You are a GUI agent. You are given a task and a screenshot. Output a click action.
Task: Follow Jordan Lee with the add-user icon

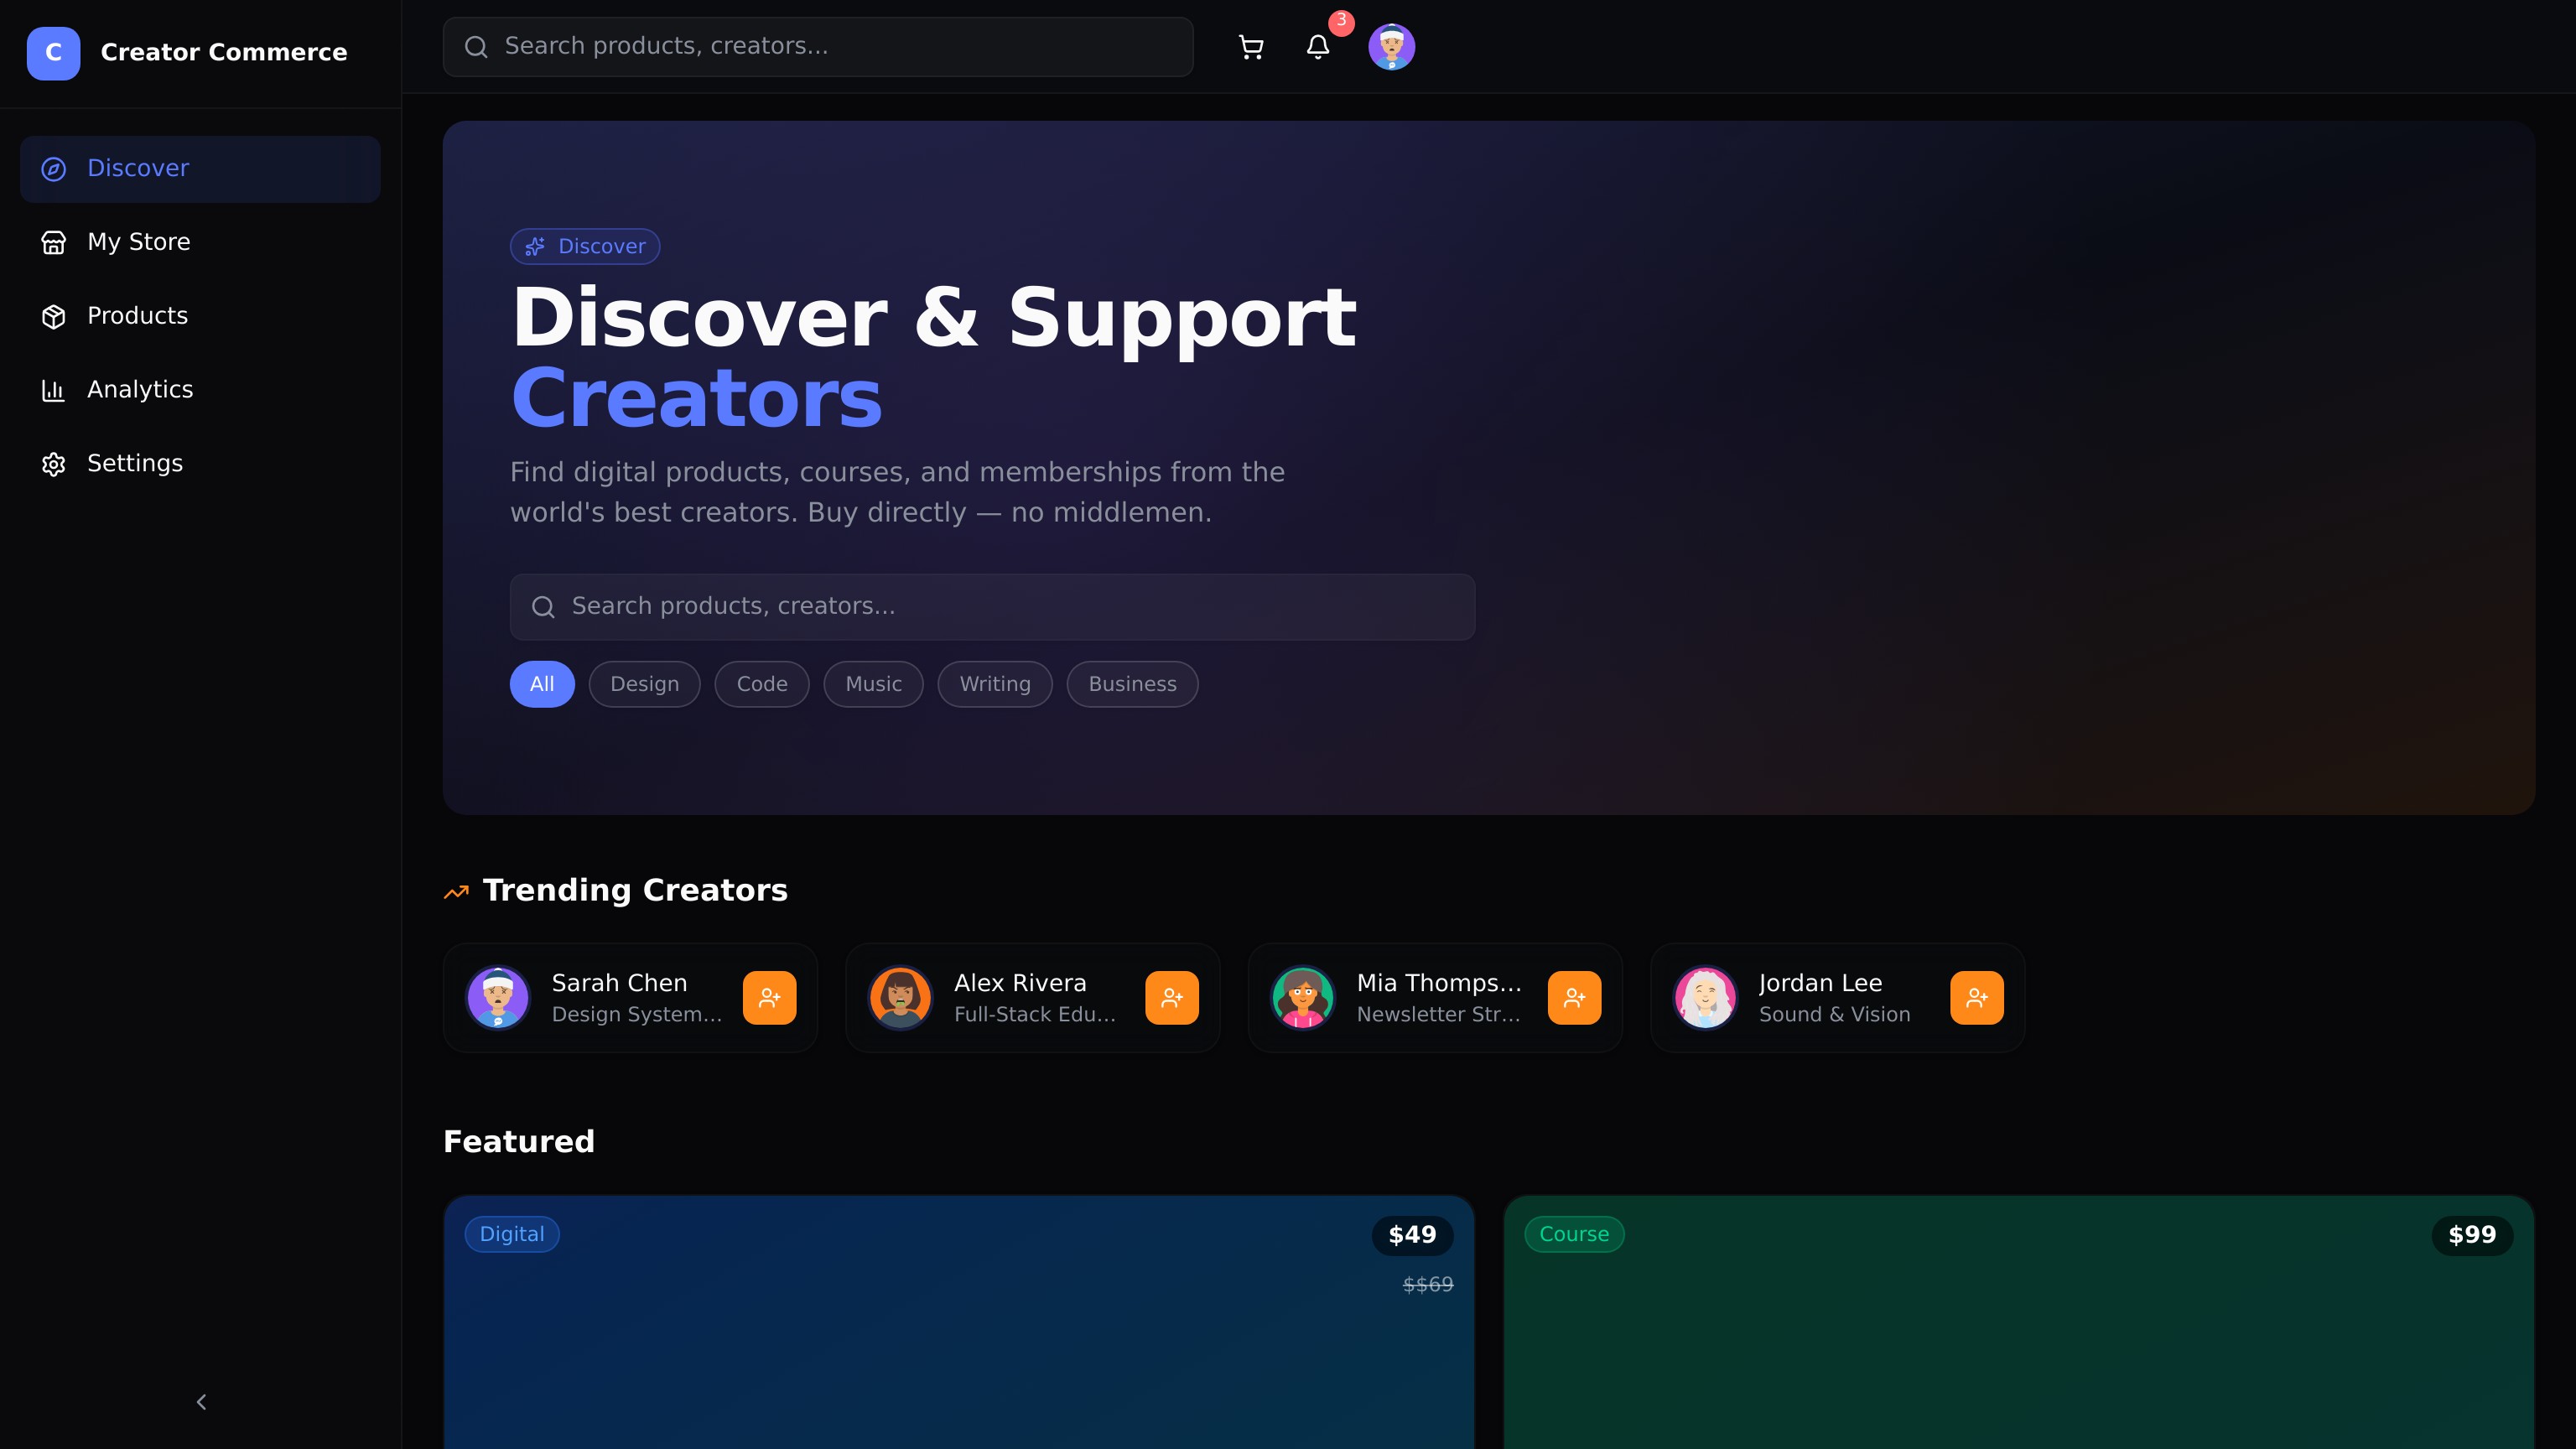[x=1976, y=997]
